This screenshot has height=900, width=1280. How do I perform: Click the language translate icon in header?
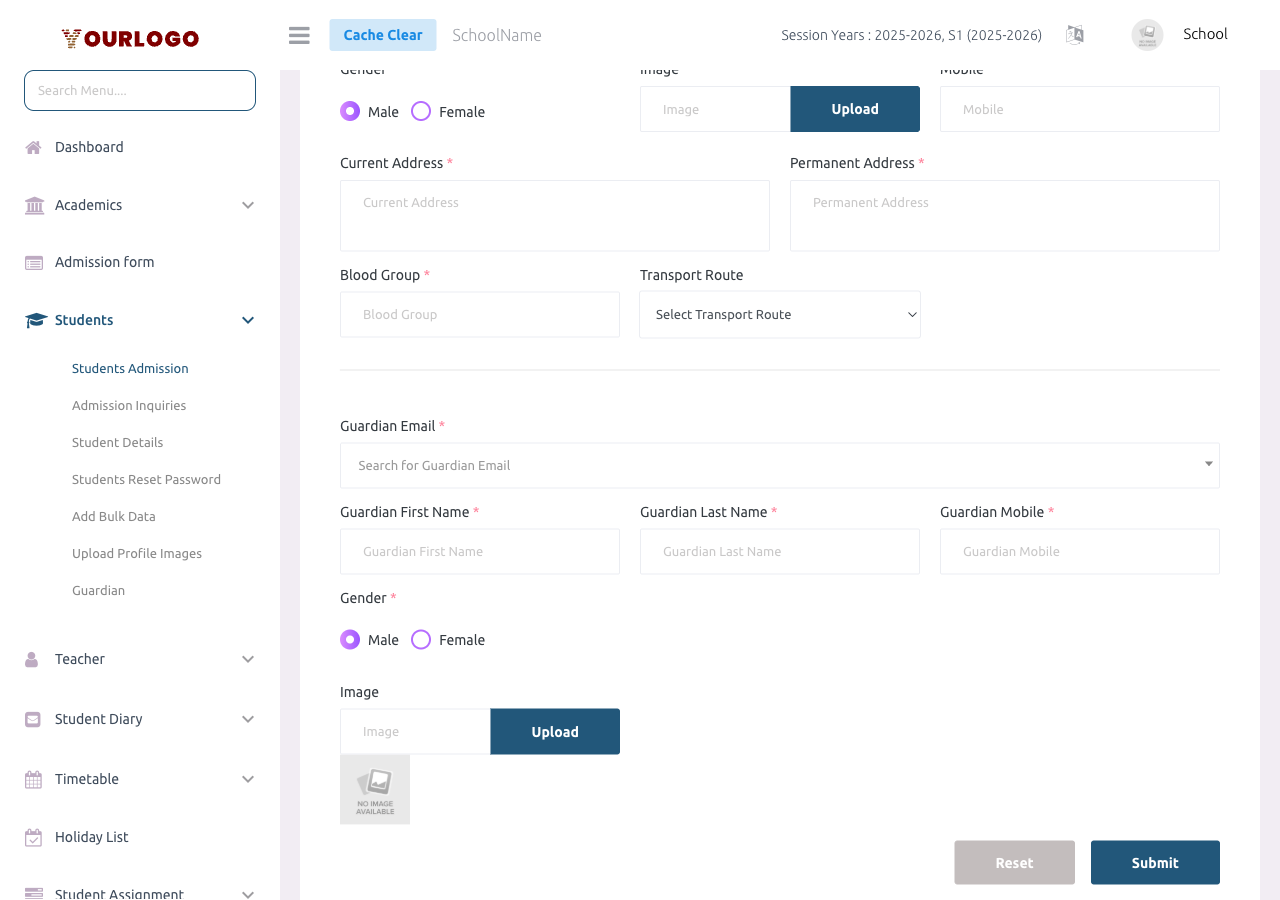tap(1075, 35)
